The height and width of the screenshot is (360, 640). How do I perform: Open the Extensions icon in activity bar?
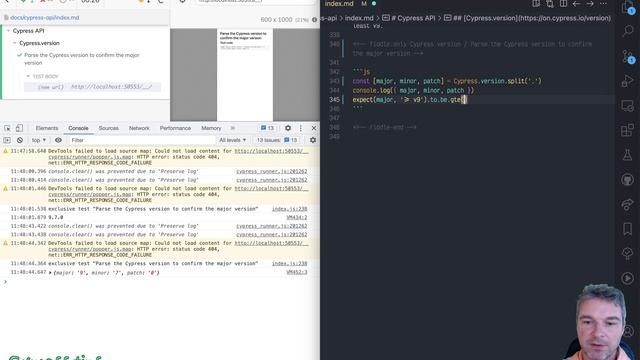(x=628, y=130)
